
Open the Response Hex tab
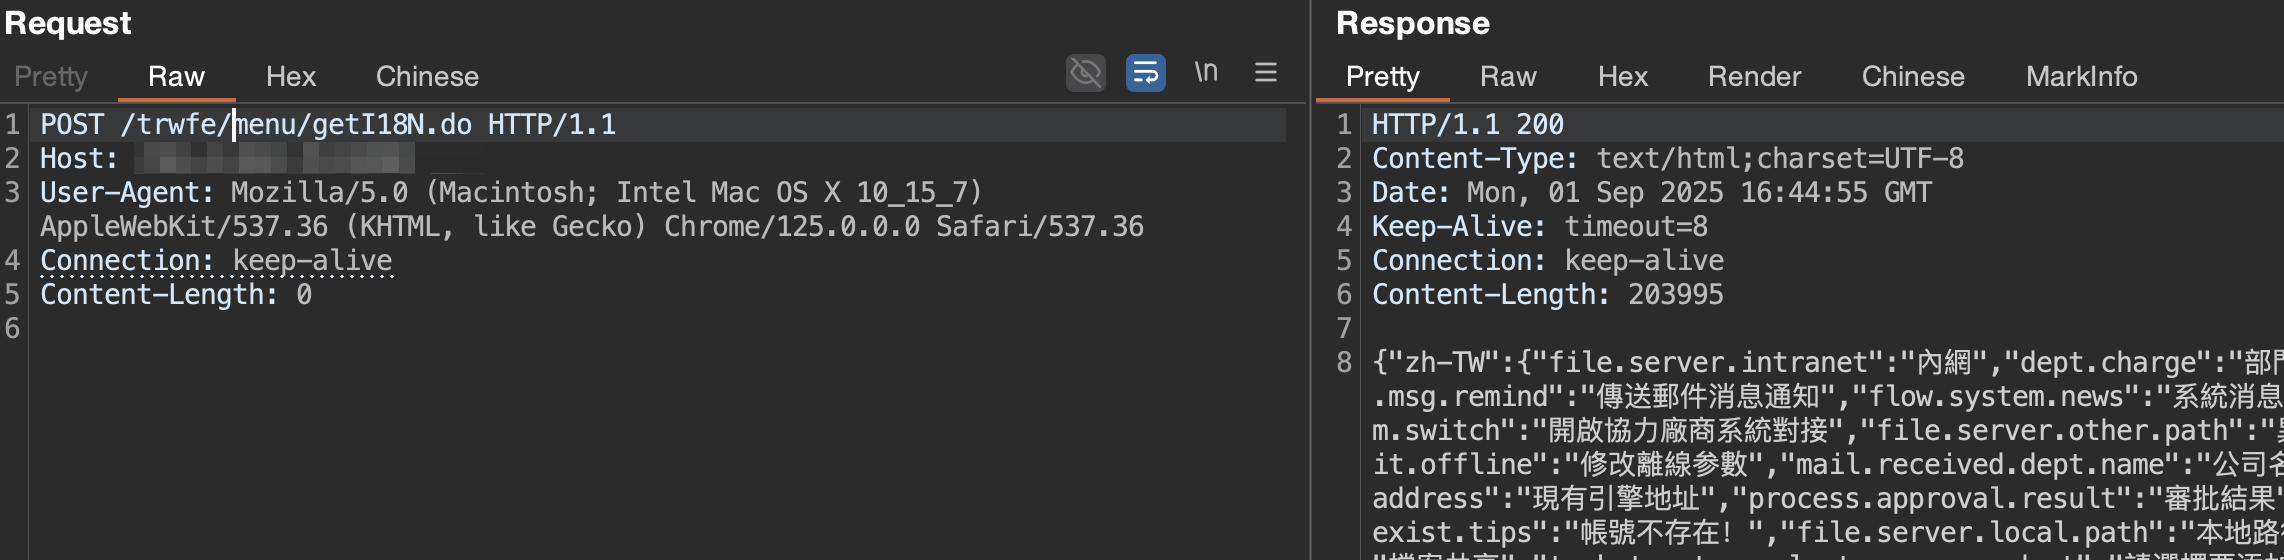click(x=1622, y=77)
